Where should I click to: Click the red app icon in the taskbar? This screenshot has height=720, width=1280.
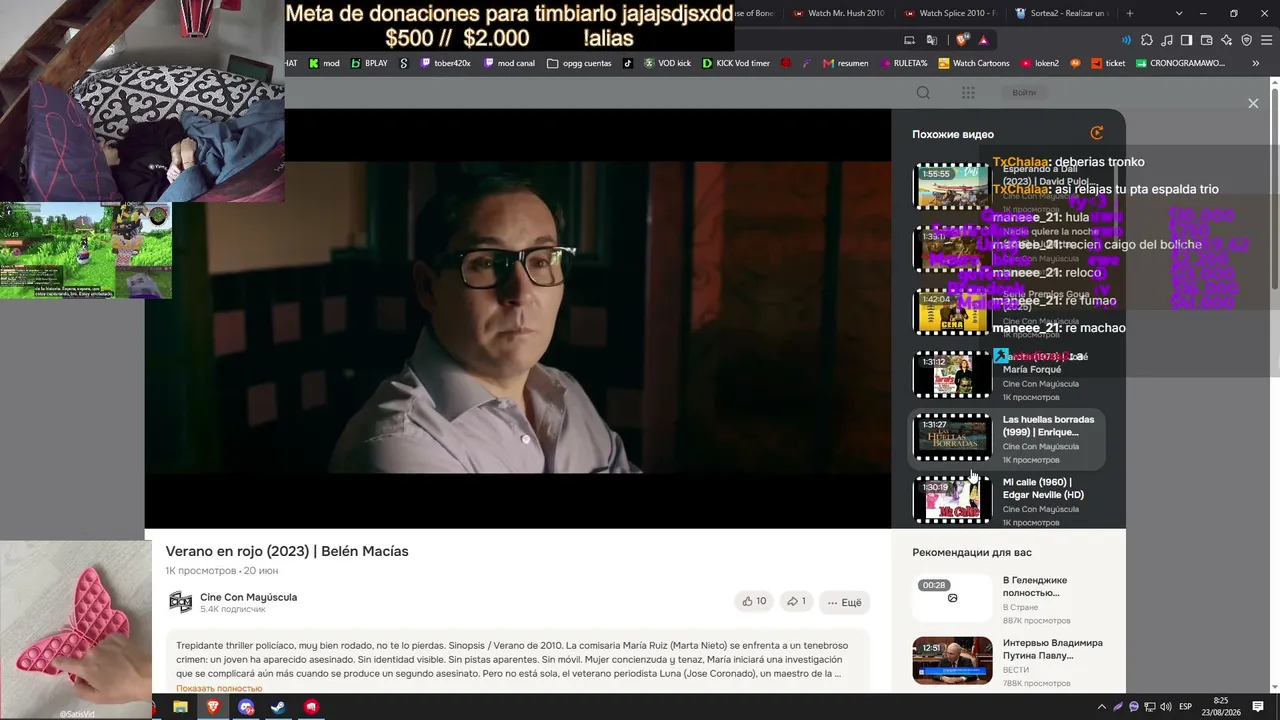click(312, 707)
